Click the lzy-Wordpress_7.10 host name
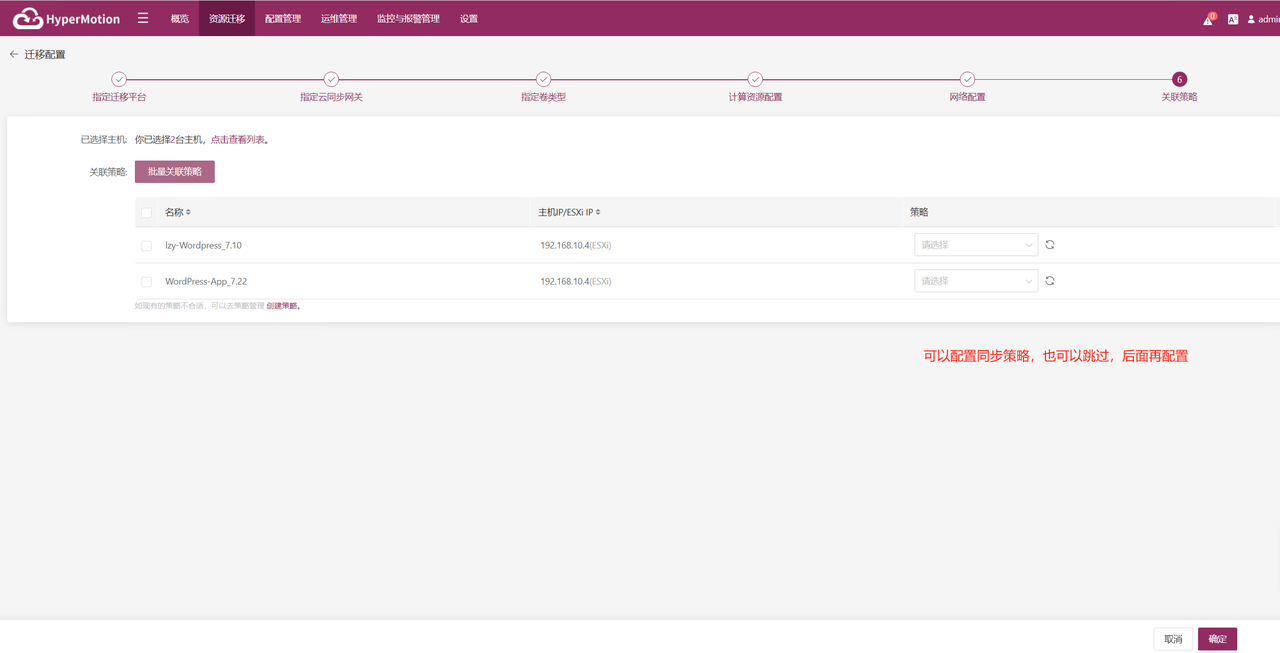This screenshot has height=653, width=1280. pos(203,245)
